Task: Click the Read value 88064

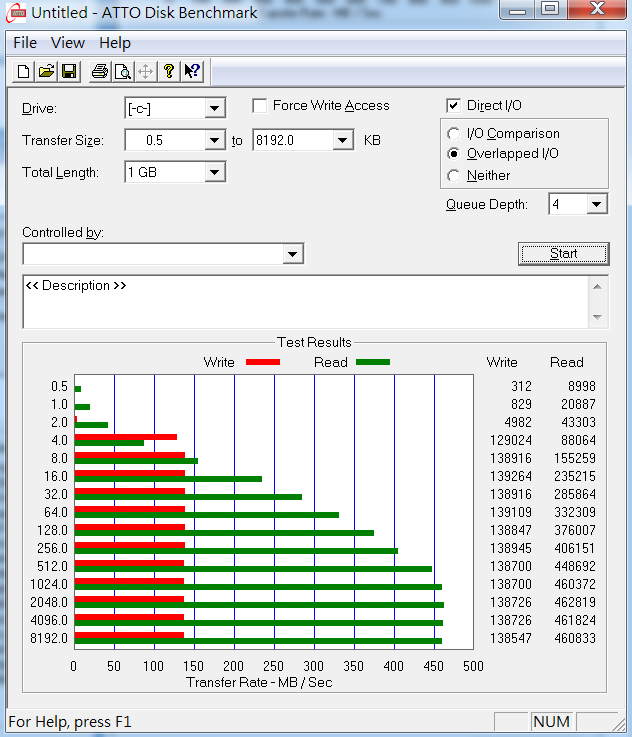Action: tap(578, 440)
